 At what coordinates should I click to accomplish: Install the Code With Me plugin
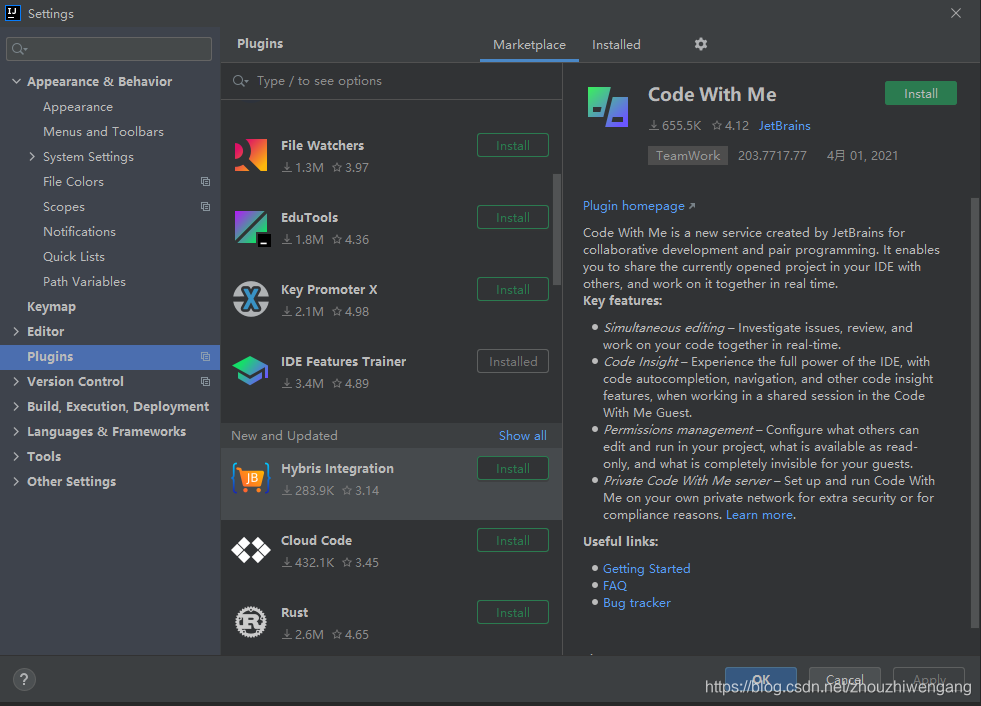pos(920,93)
